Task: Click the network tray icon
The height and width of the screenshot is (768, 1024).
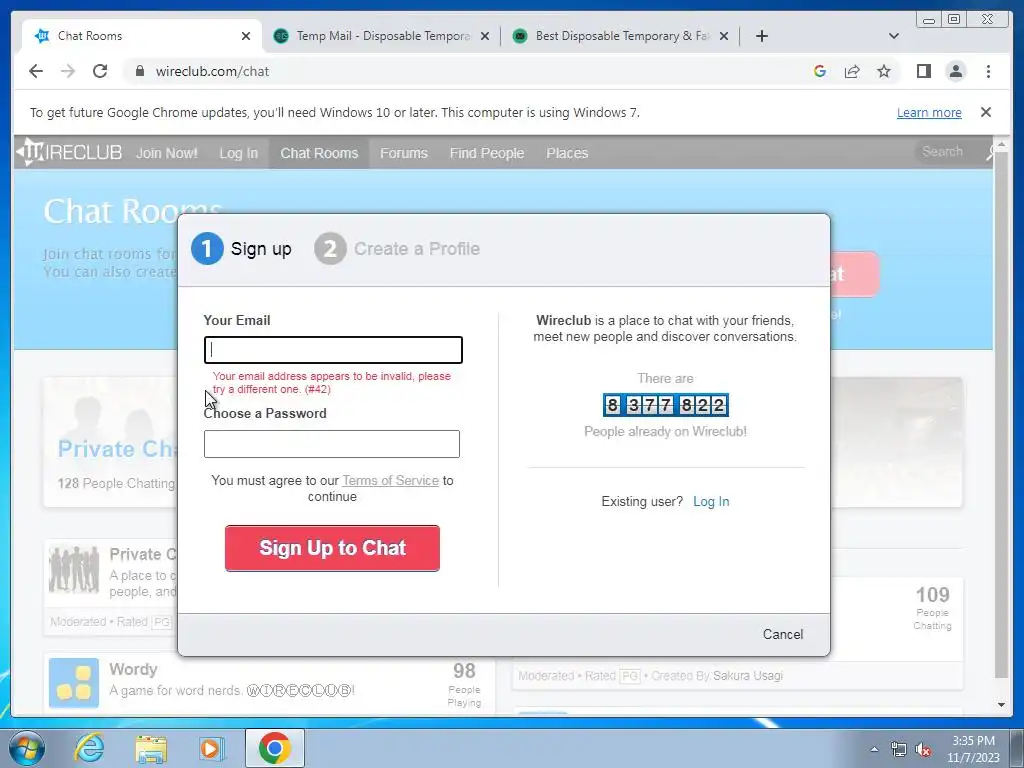Action: tap(899, 750)
